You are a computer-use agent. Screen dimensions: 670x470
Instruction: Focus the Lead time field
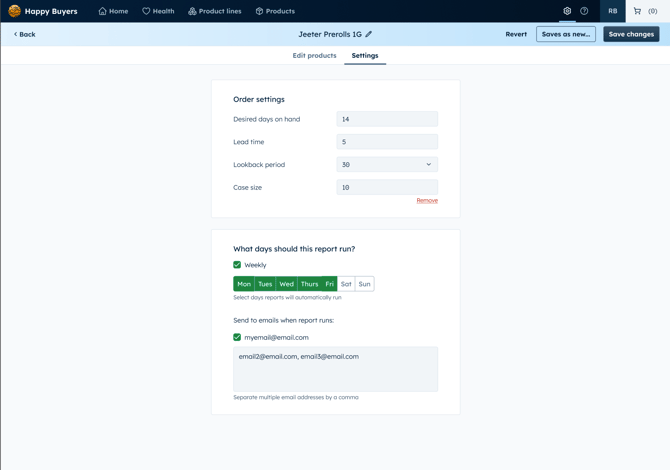click(x=387, y=142)
